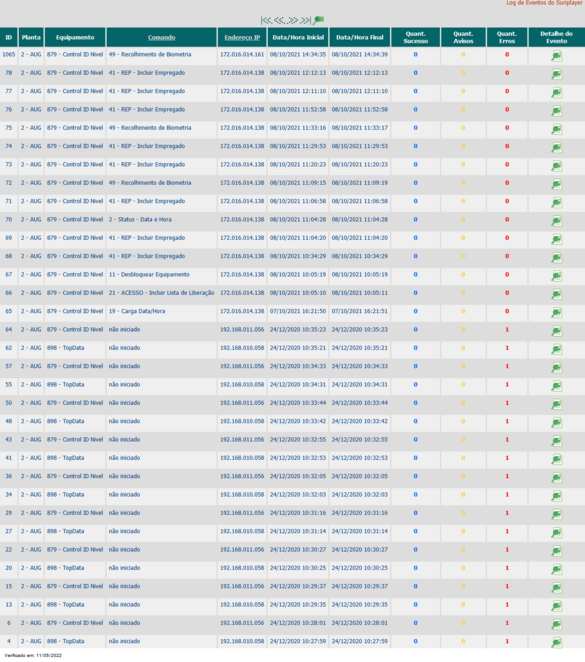Select the Detalhe do Evento column header
Screen dimensions: 585x662
click(556, 37)
